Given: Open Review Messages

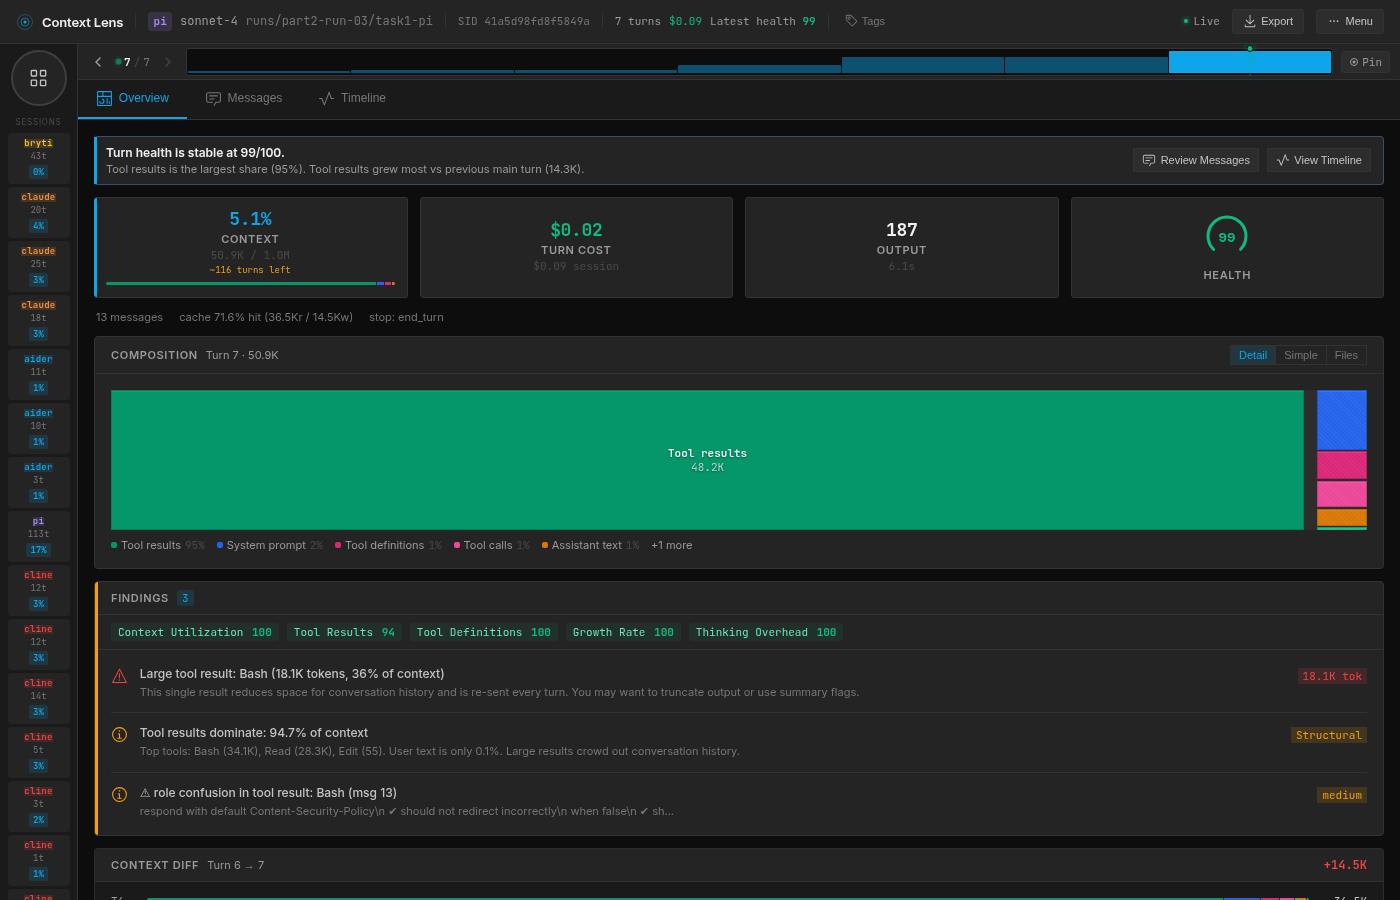Looking at the screenshot, I should coord(1195,159).
